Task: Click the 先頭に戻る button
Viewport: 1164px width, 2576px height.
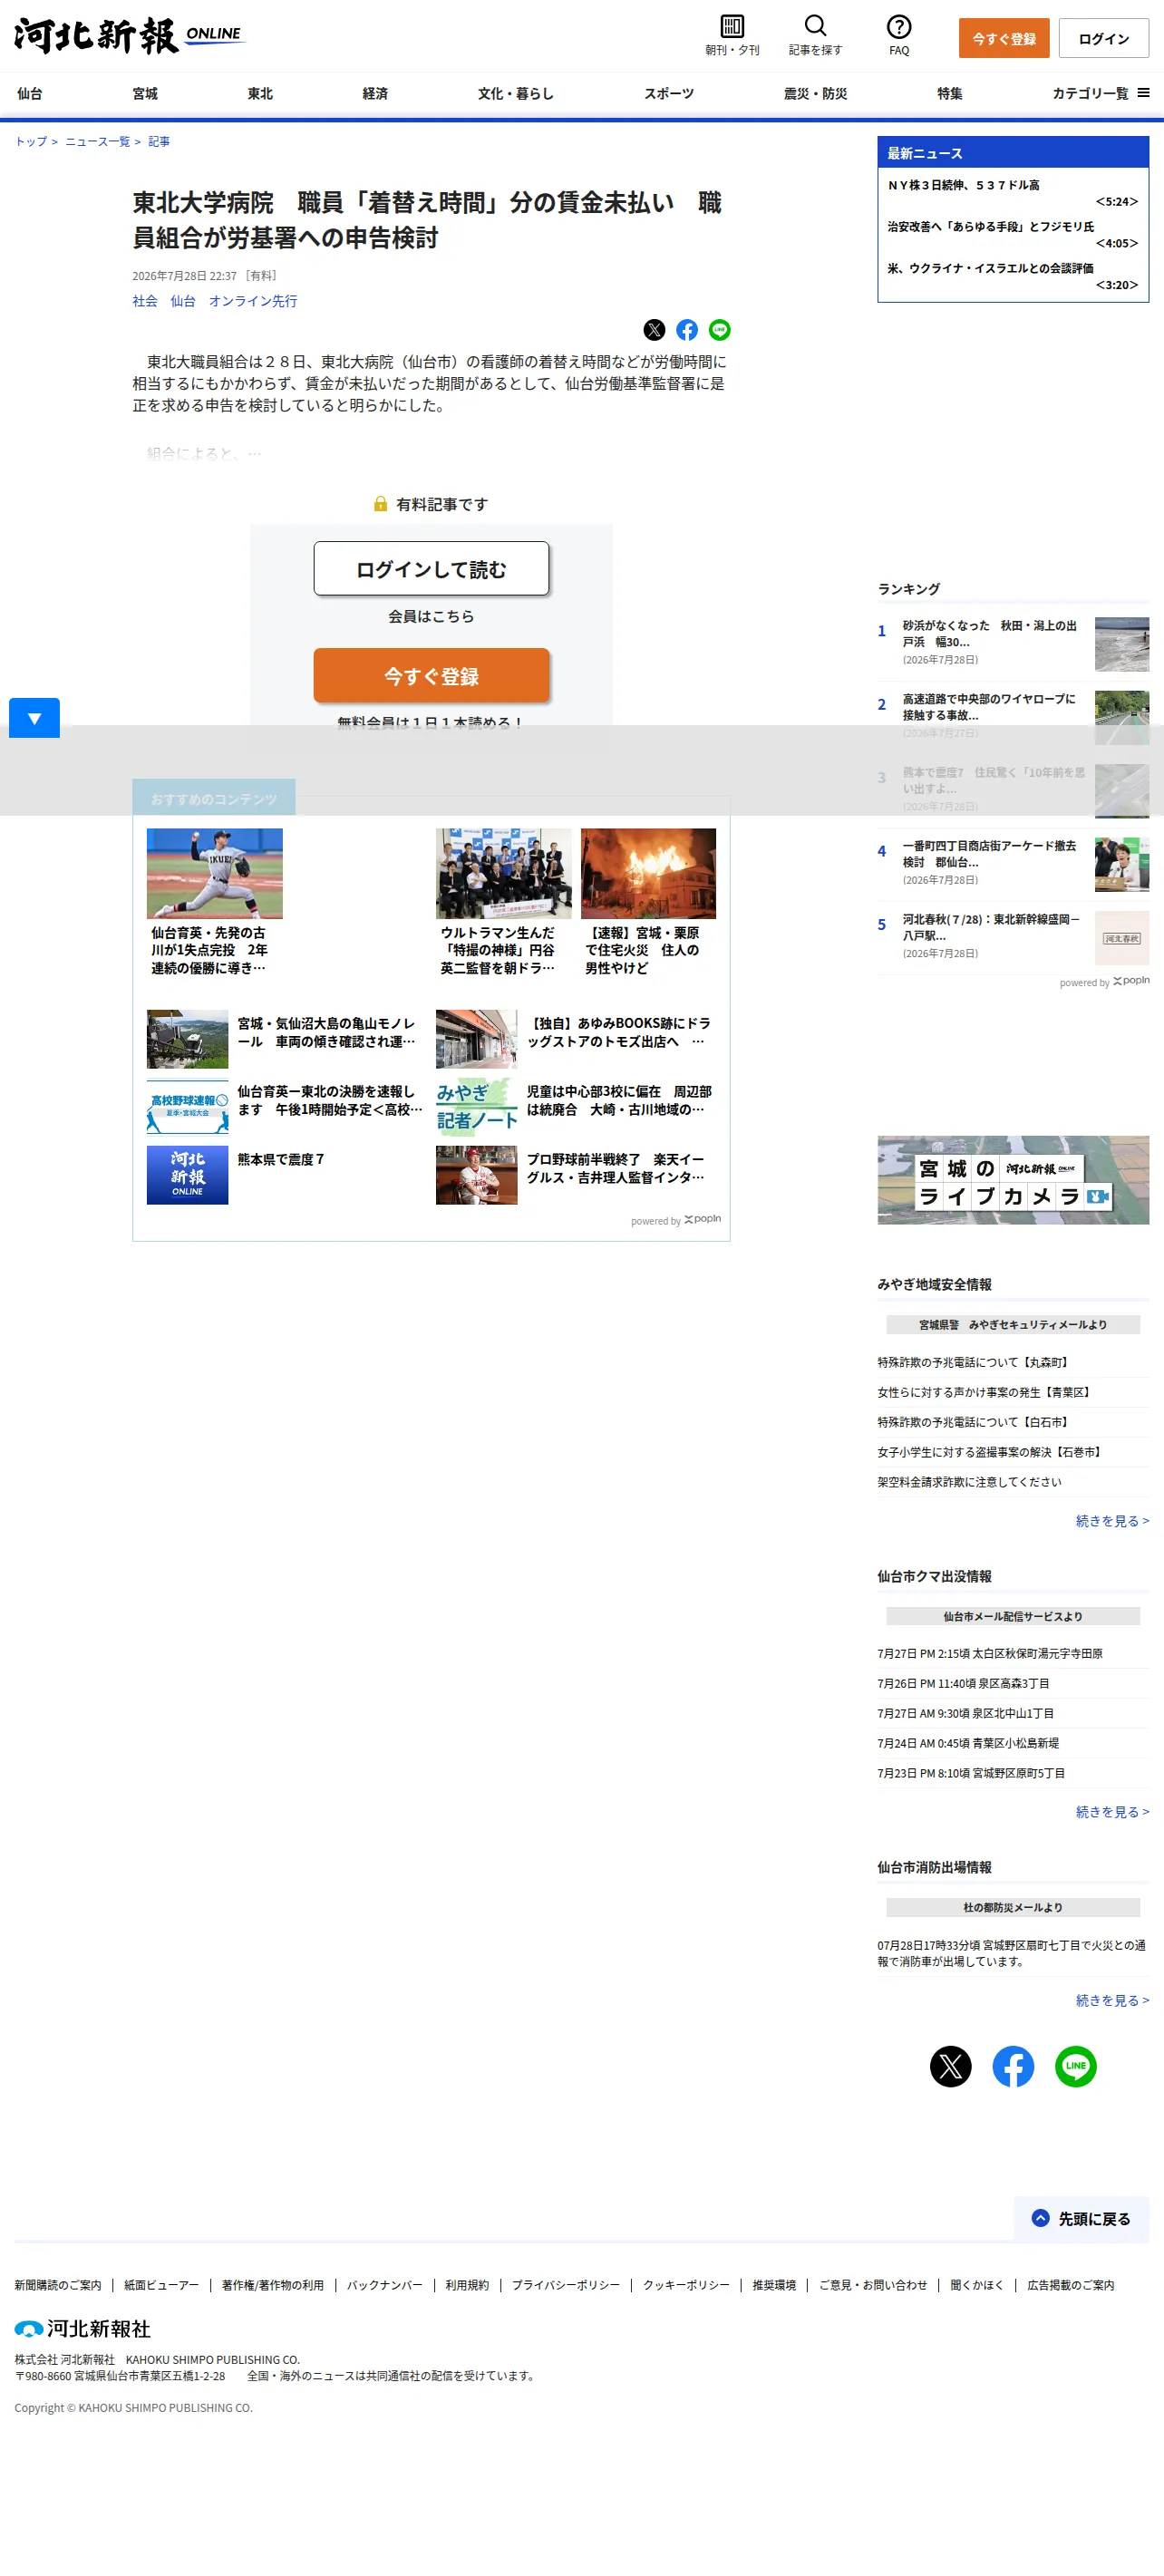Action: coord(1081,2219)
